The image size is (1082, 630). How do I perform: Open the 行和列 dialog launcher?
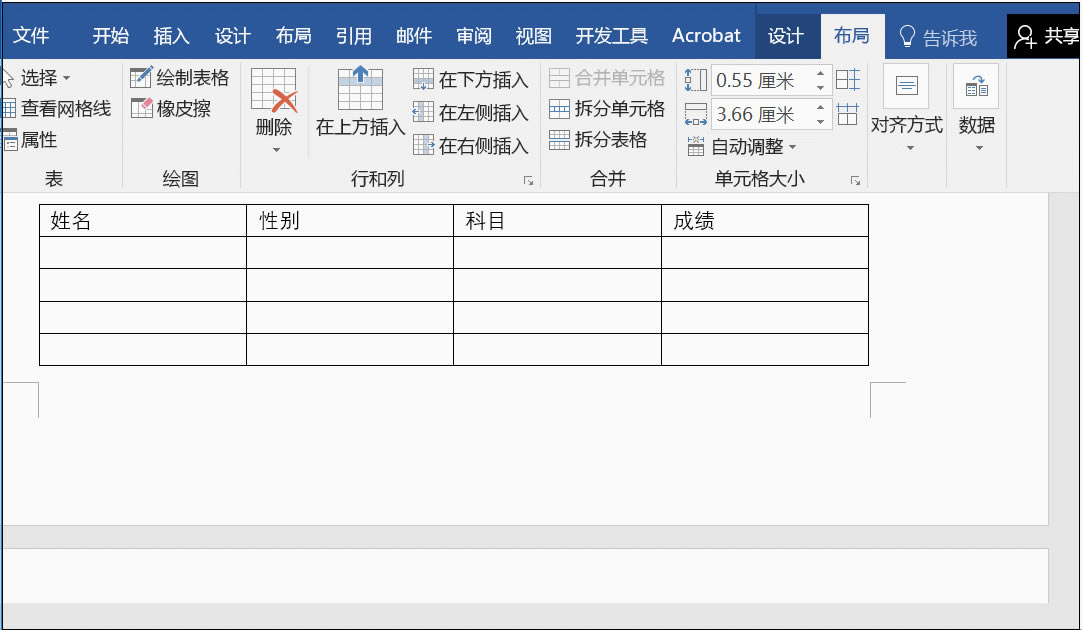(x=529, y=181)
